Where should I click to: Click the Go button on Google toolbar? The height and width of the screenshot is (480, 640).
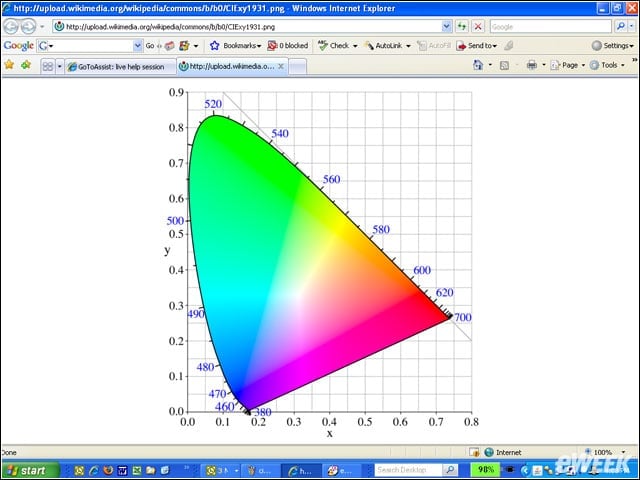[x=150, y=46]
